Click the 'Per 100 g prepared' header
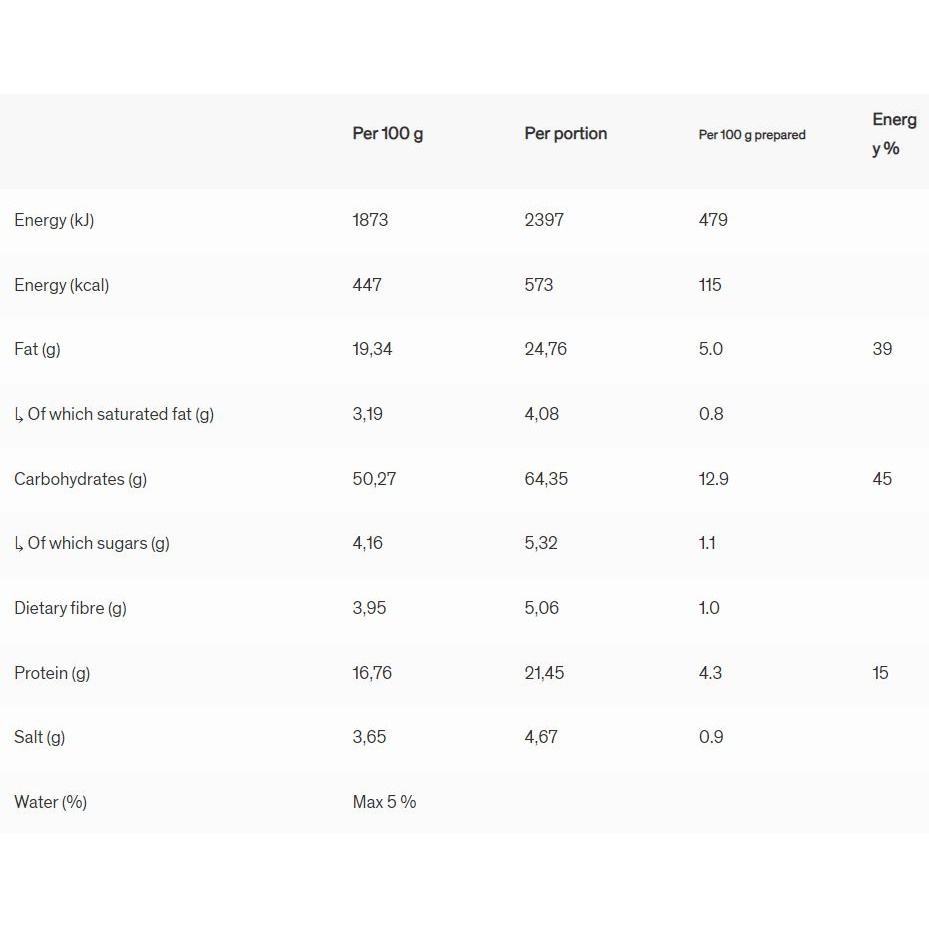The height and width of the screenshot is (929, 929). pos(751,135)
